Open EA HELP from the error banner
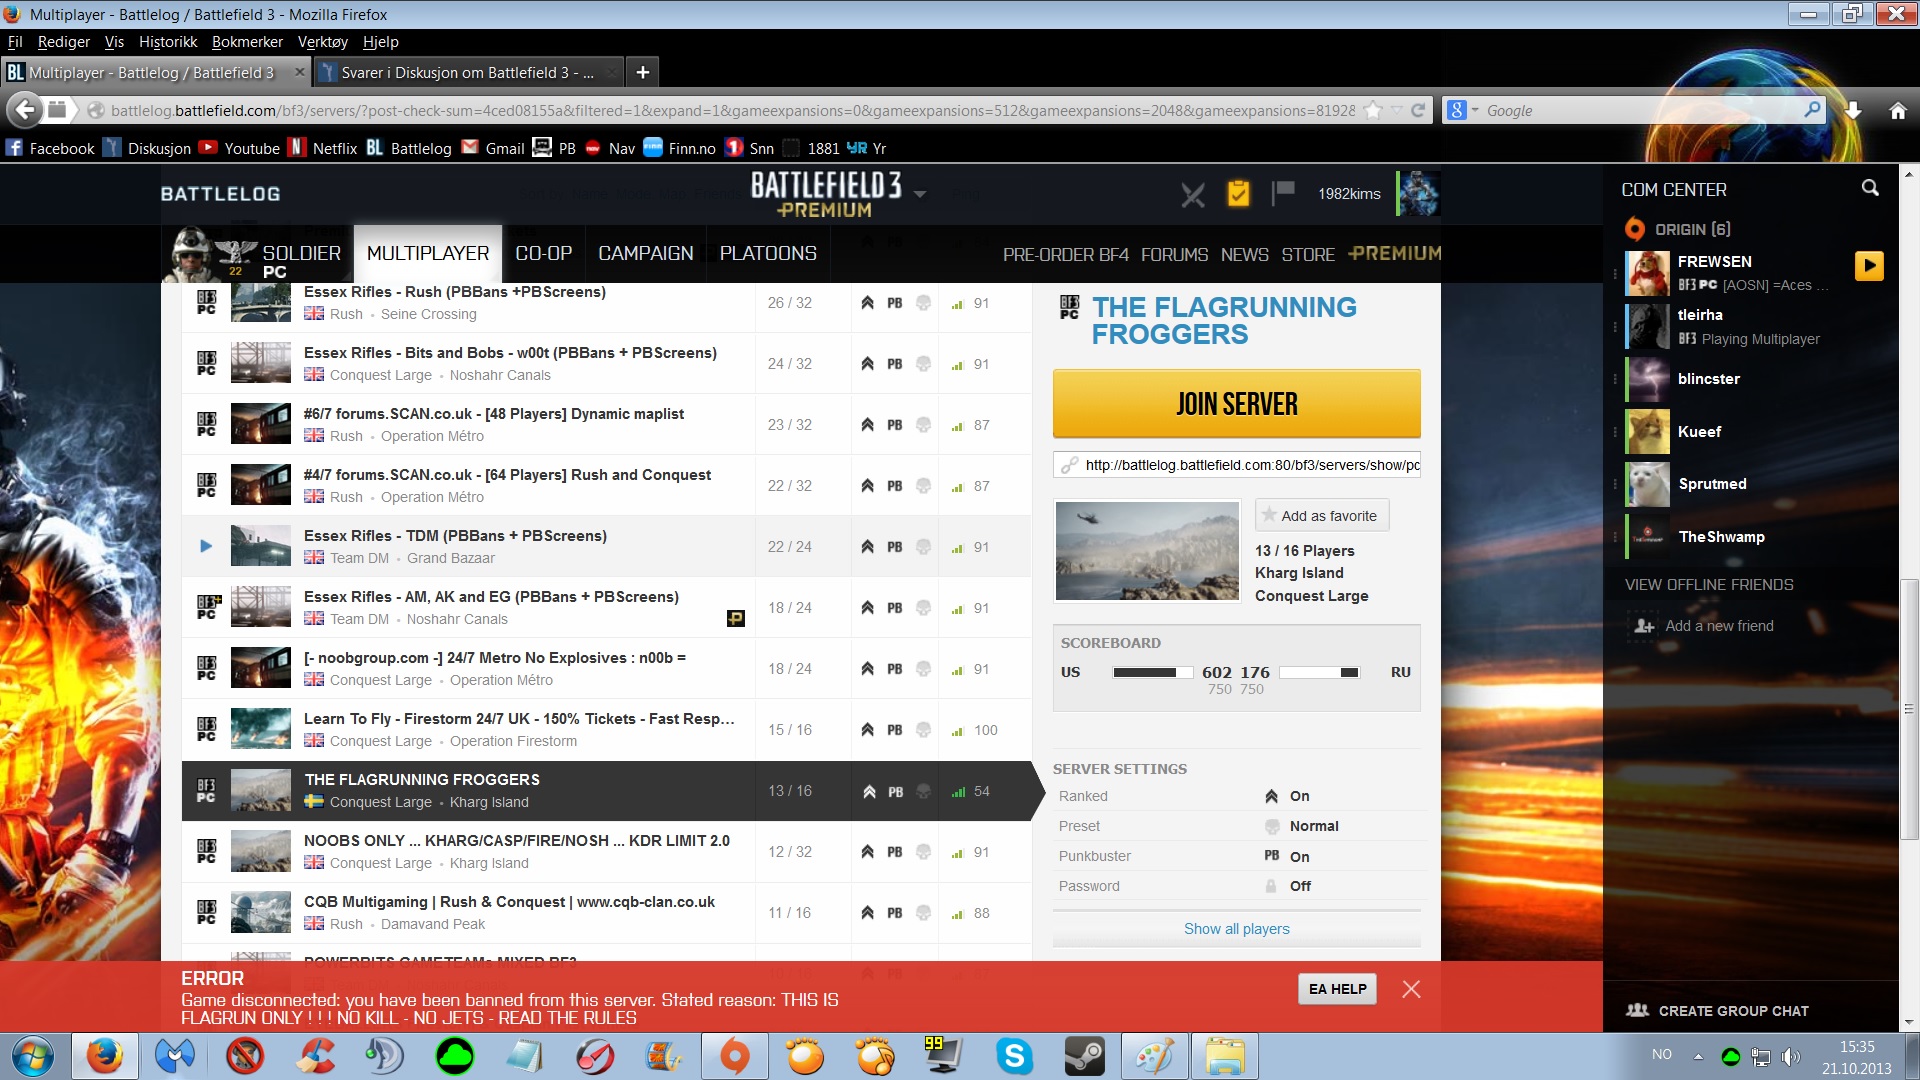1920x1080 pixels. pos(1337,989)
